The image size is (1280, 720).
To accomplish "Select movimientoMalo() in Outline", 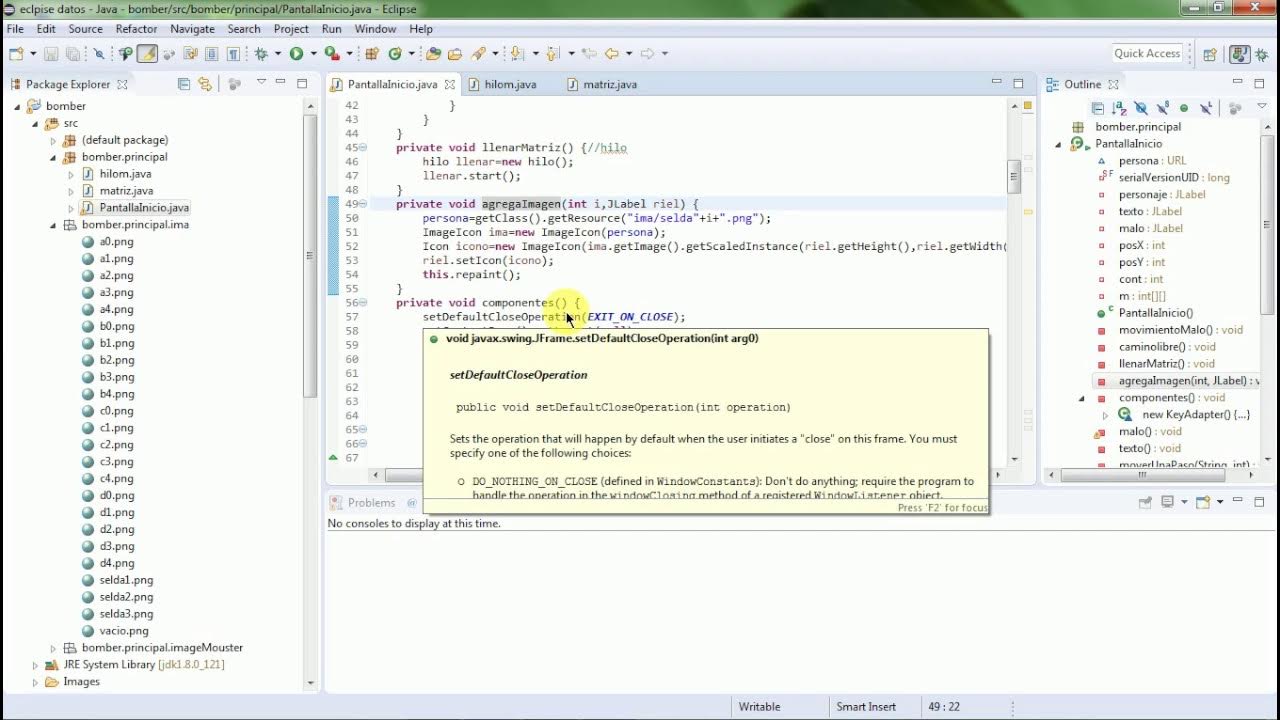I will 1180,330.
